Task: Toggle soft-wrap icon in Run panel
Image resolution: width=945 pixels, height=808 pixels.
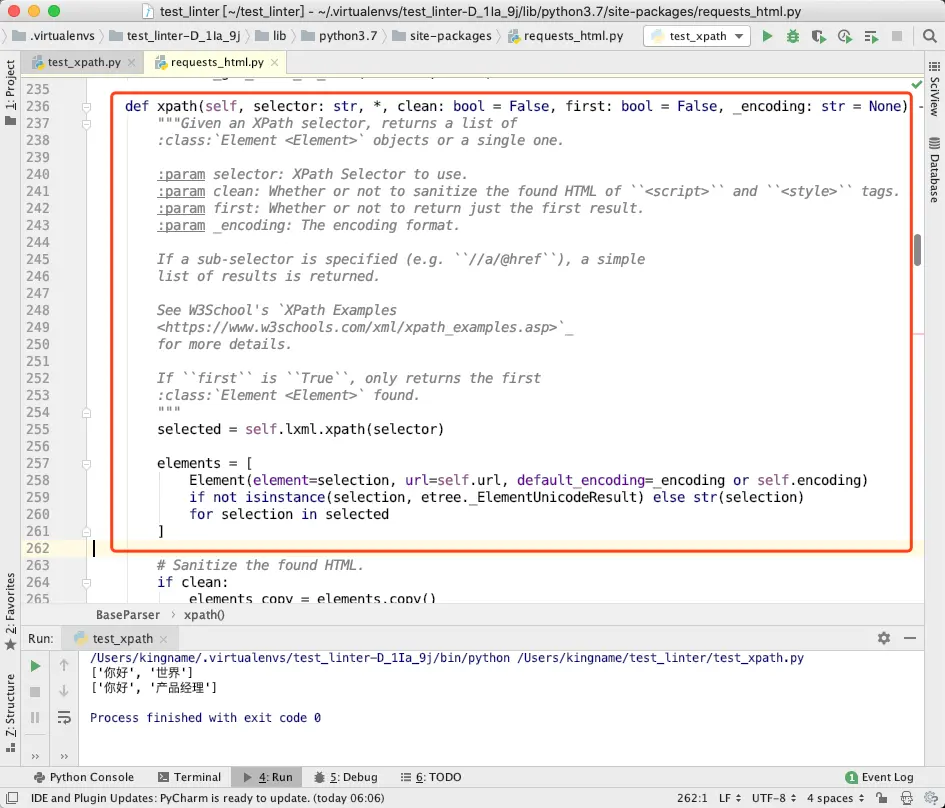Action: pos(64,718)
